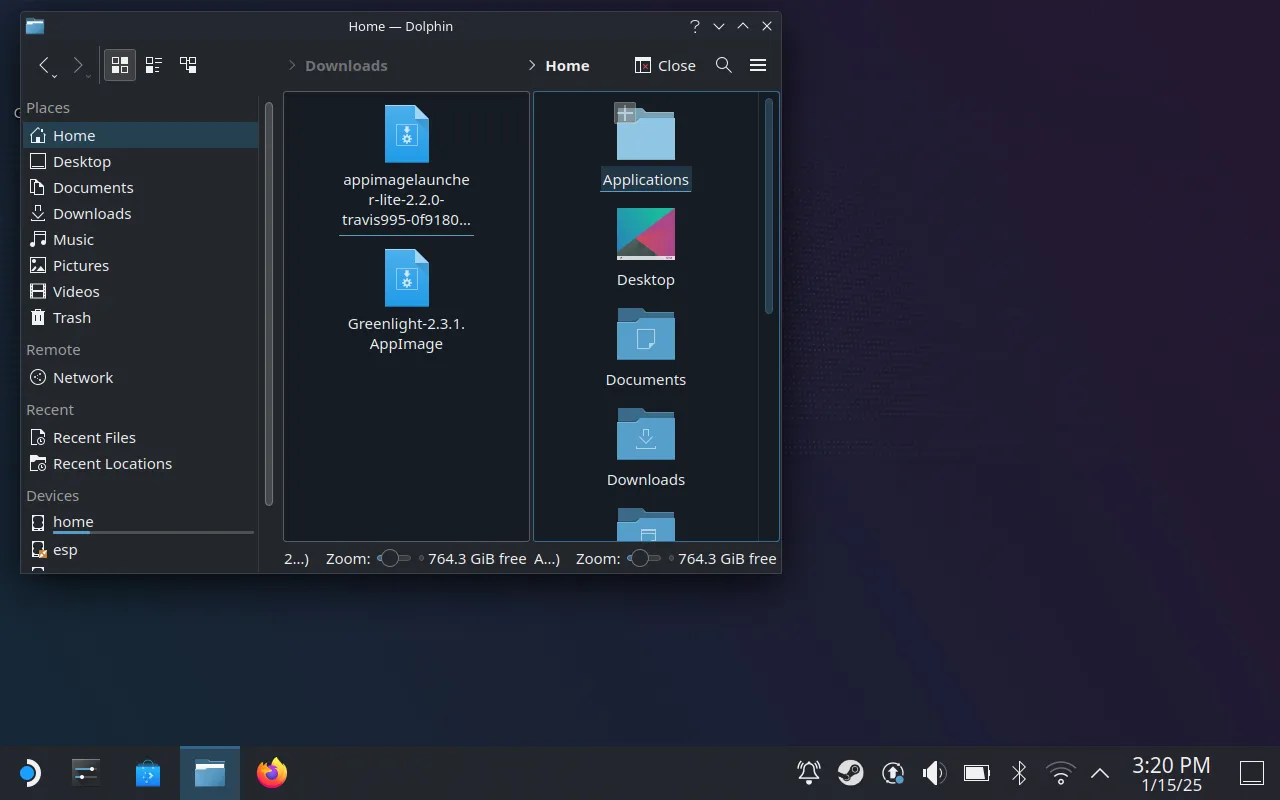Open the Steam system tray icon
1280x800 pixels.
pos(851,772)
